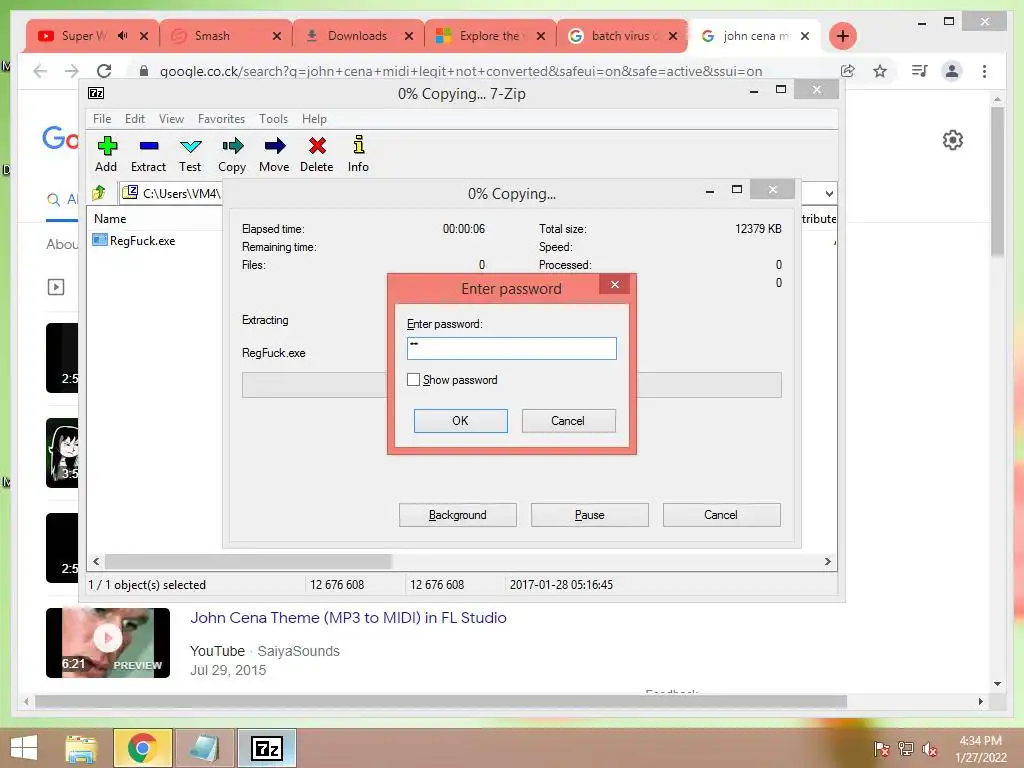The height and width of the screenshot is (768, 1024).
Task: Expand the 7-Zip address path dropdown
Action: [829, 193]
